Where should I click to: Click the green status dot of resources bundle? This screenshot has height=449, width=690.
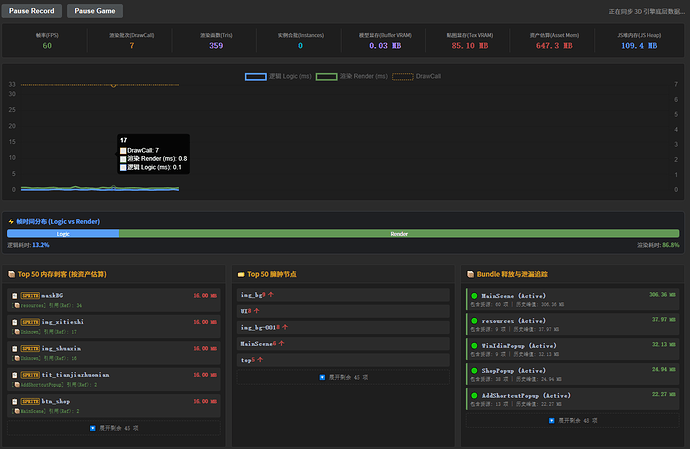coord(474,321)
